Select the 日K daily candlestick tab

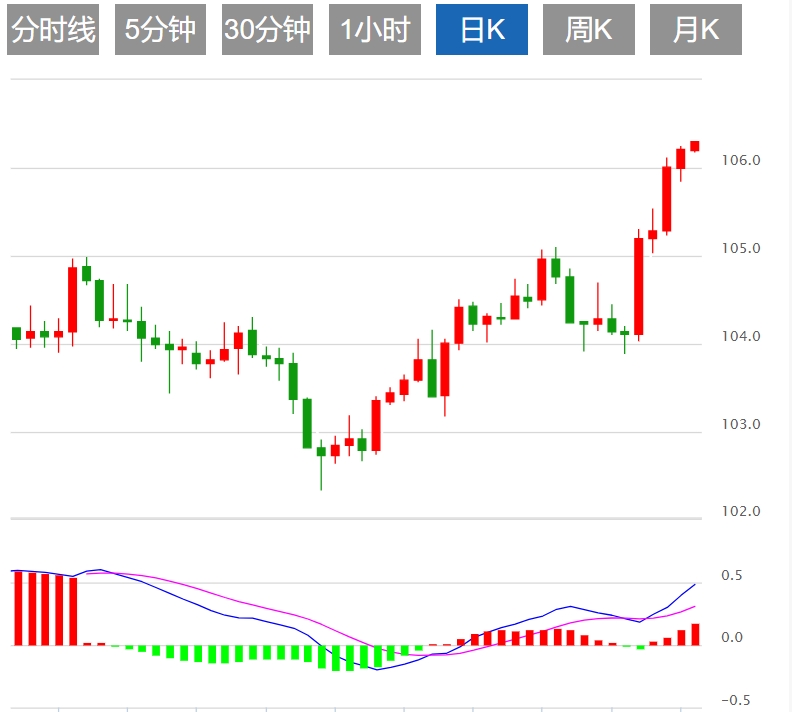point(482,30)
